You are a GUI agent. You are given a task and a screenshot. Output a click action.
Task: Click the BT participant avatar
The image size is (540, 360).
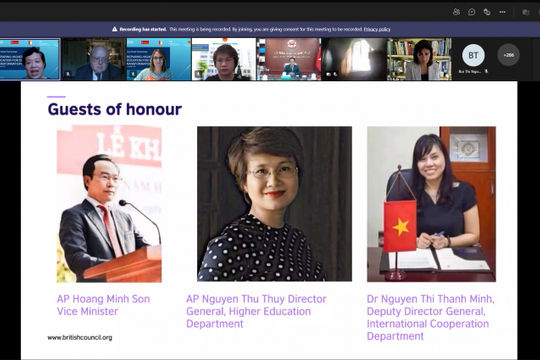(473, 55)
